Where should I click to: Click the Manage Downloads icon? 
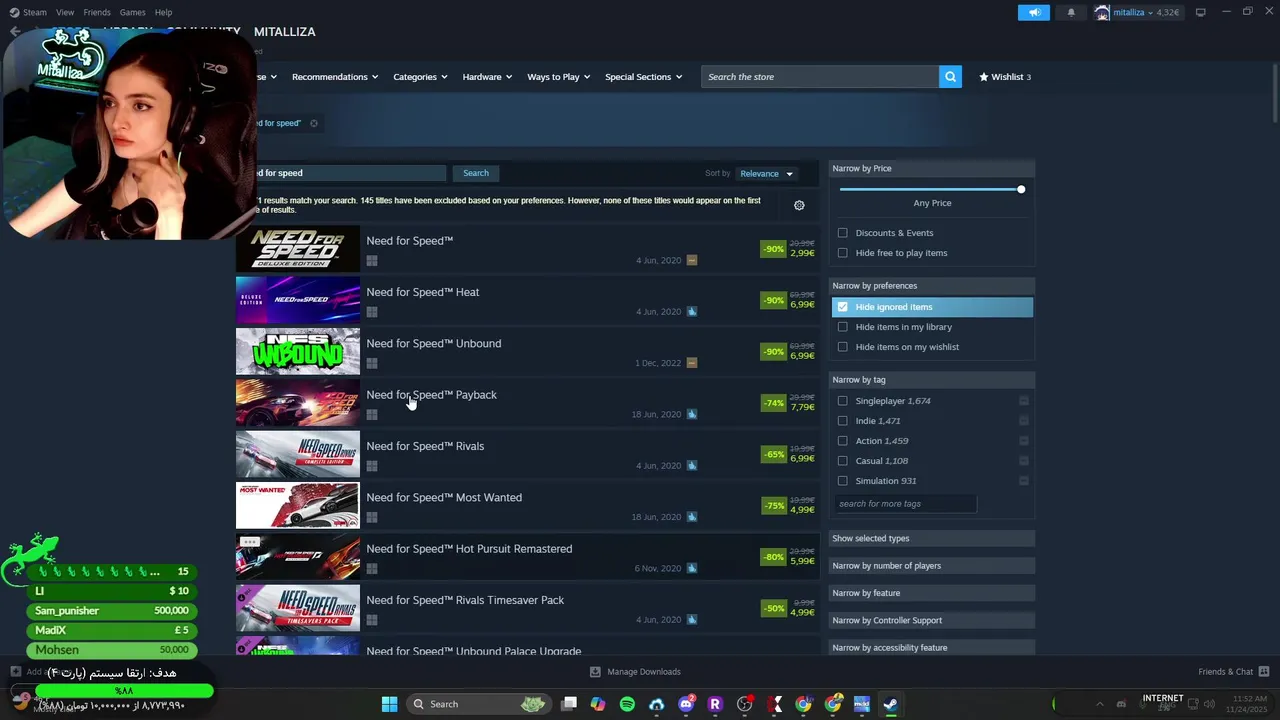[x=595, y=672]
